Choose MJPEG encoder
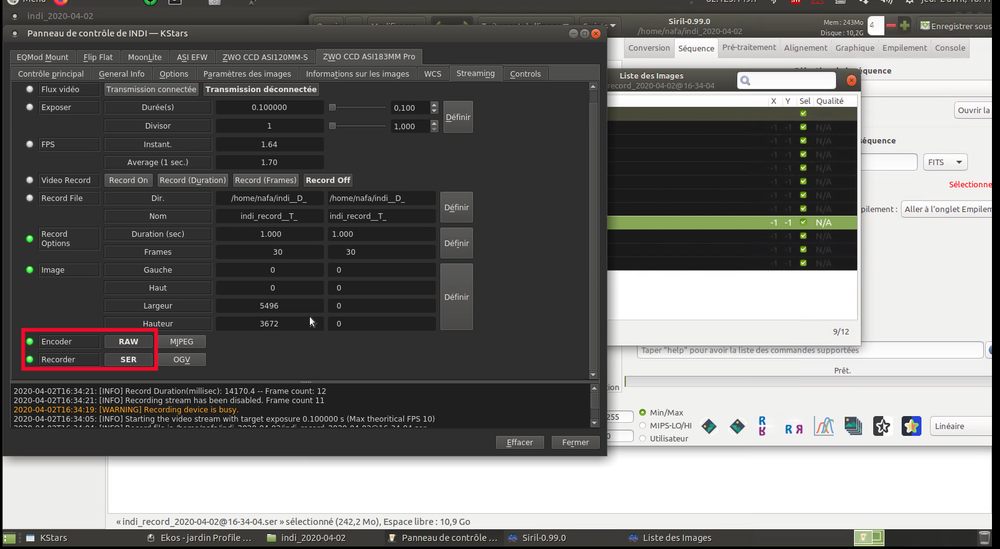This screenshot has height=549, width=1000. tap(181, 342)
